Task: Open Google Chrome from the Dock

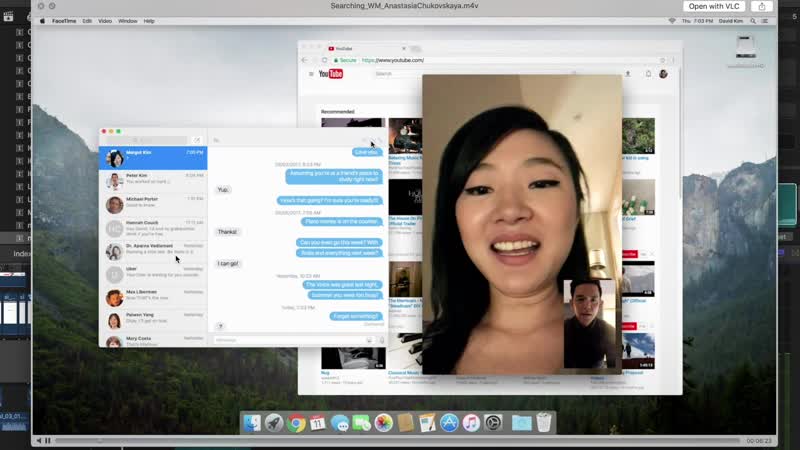Action: [296, 423]
